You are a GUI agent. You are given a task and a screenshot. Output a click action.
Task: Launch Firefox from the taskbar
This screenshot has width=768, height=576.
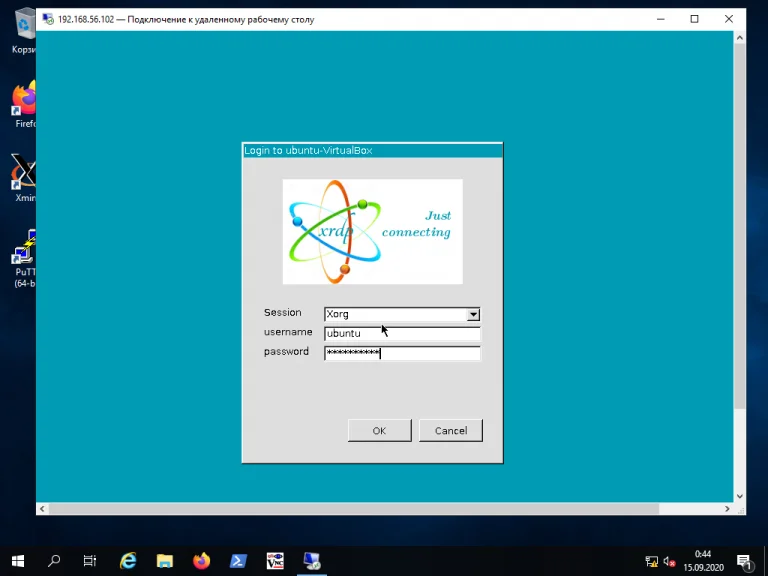pos(201,561)
